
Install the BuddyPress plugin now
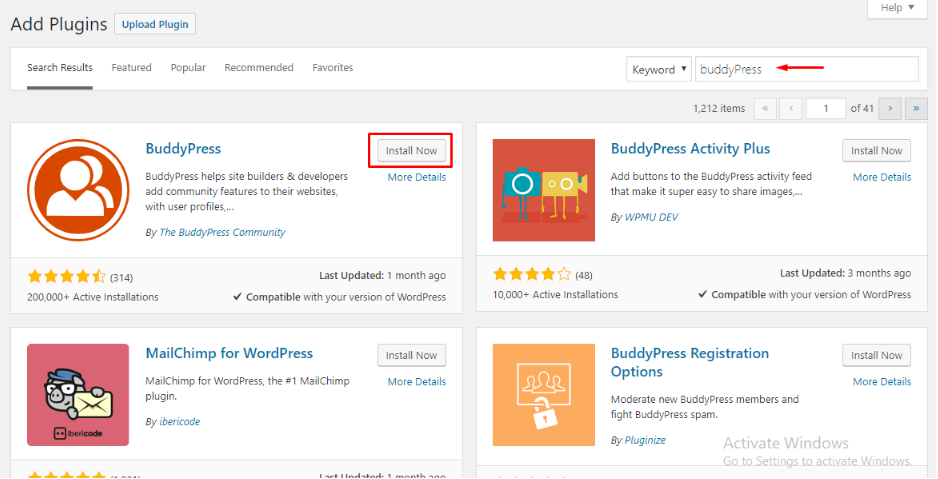[x=412, y=151]
